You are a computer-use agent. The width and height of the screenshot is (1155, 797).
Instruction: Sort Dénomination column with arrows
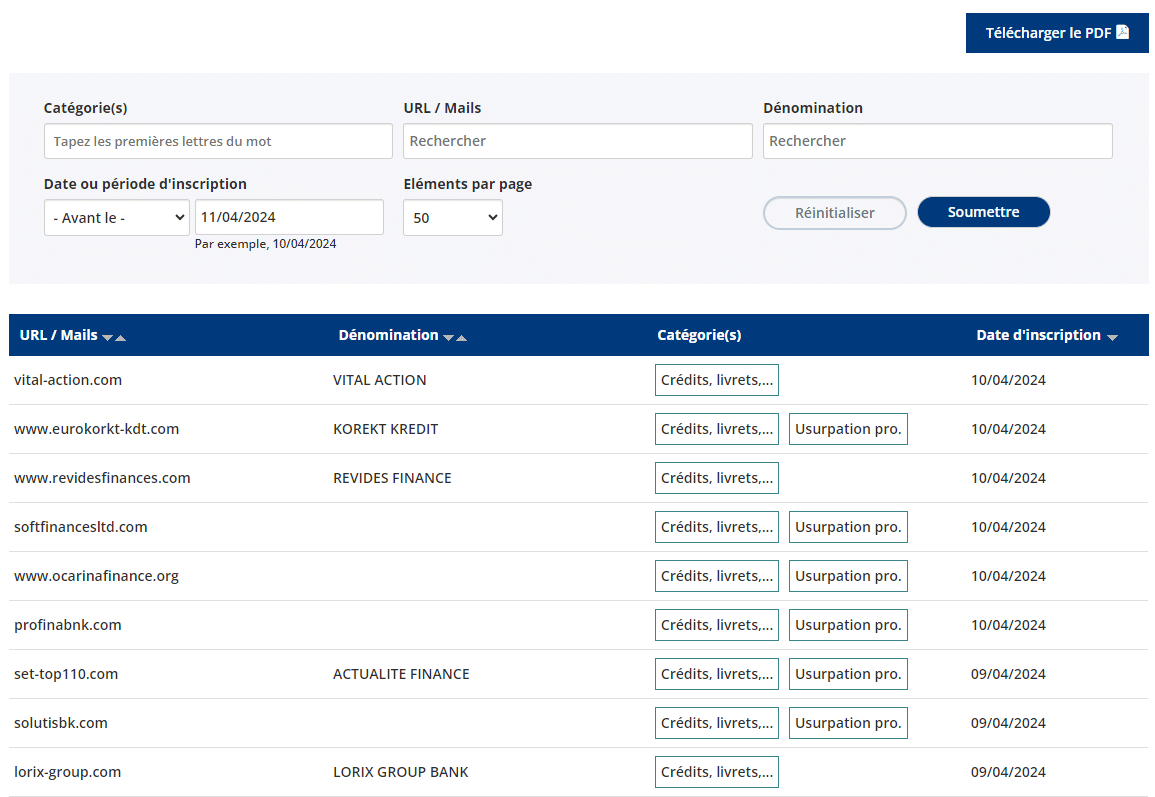point(454,337)
